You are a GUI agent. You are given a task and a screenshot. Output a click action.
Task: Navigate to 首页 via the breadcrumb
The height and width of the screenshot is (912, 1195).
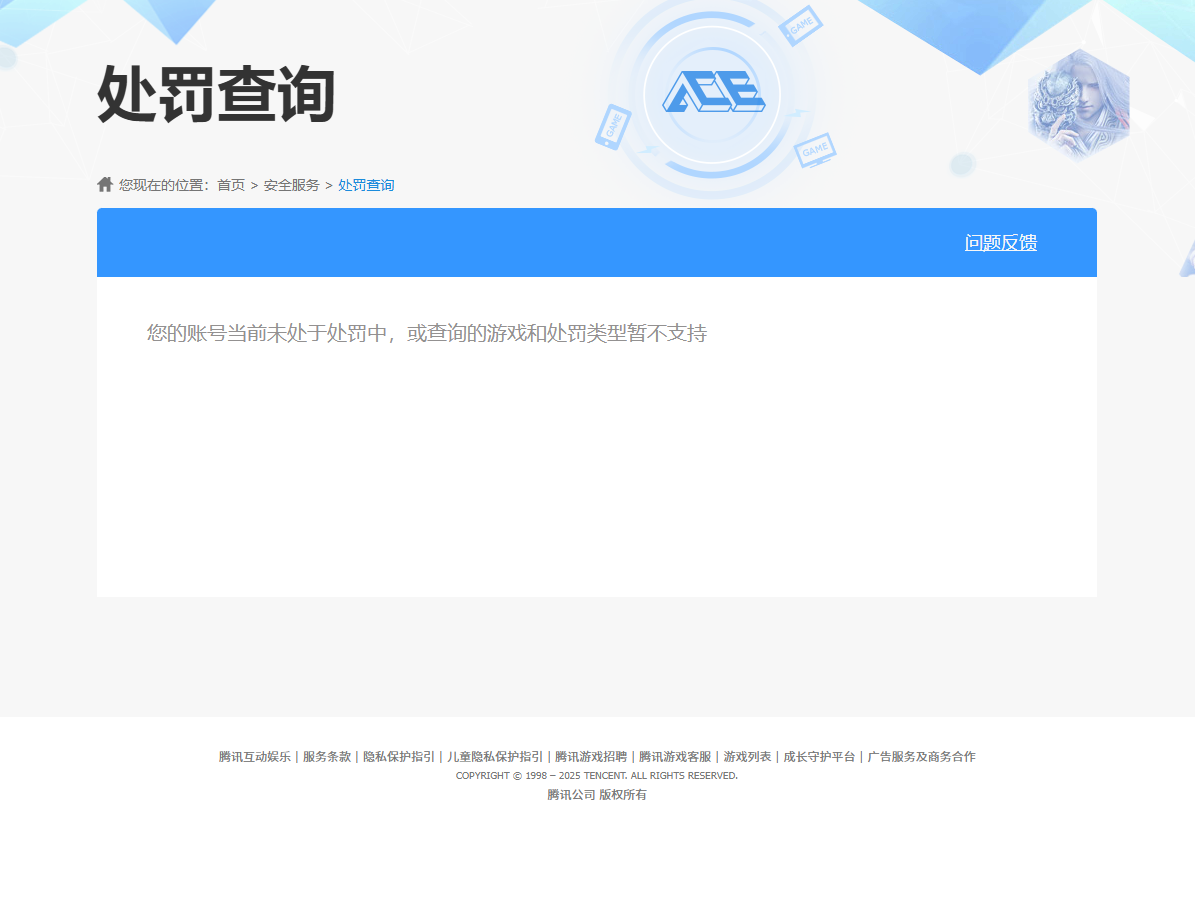click(232, 184)
